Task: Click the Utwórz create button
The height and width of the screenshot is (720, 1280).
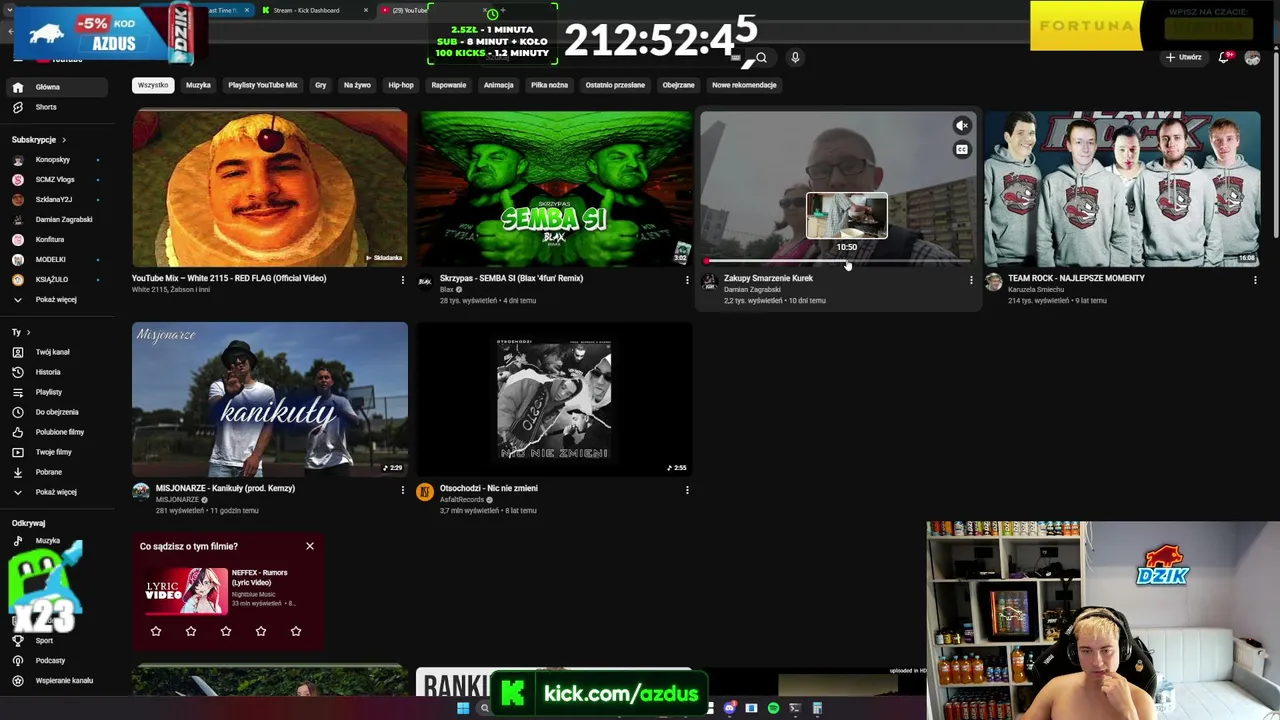Action: pyautogui.click(x=1183, y=57)
